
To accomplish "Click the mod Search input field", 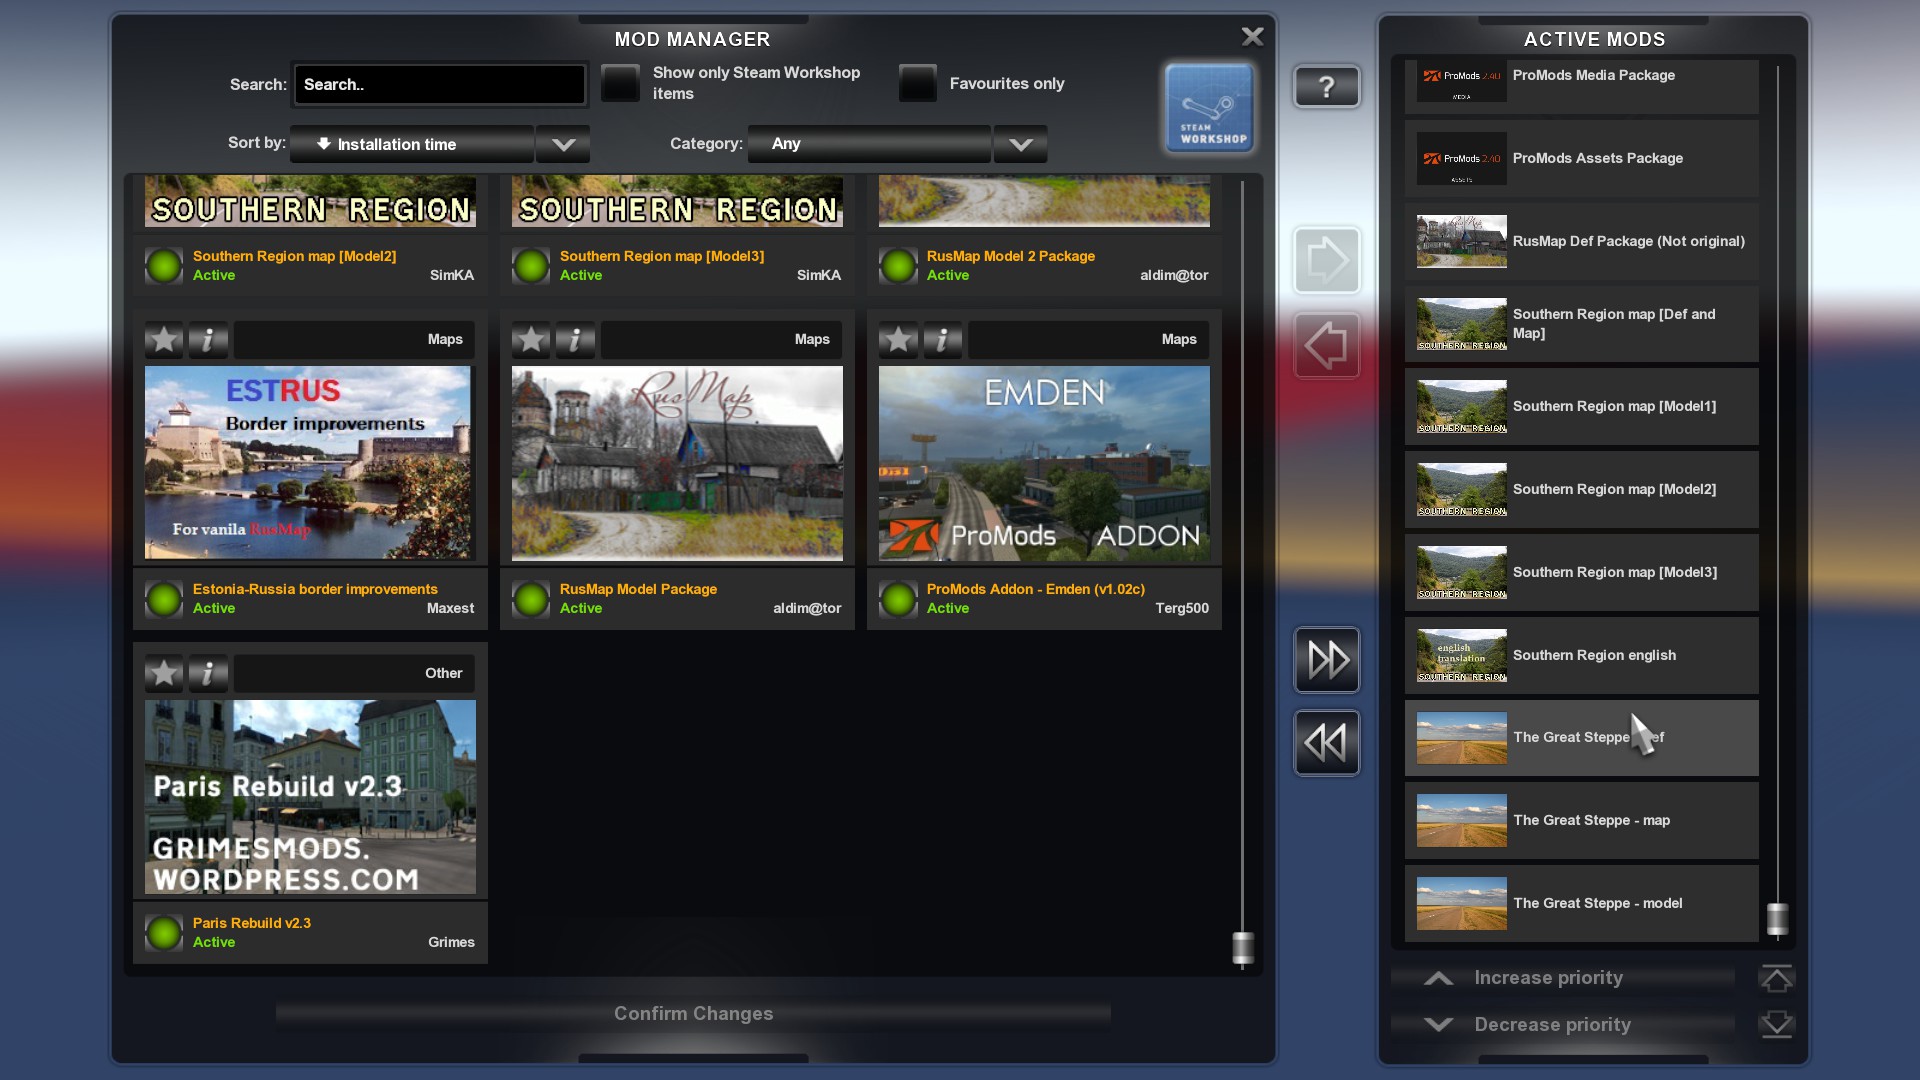I will pos(439,85).
